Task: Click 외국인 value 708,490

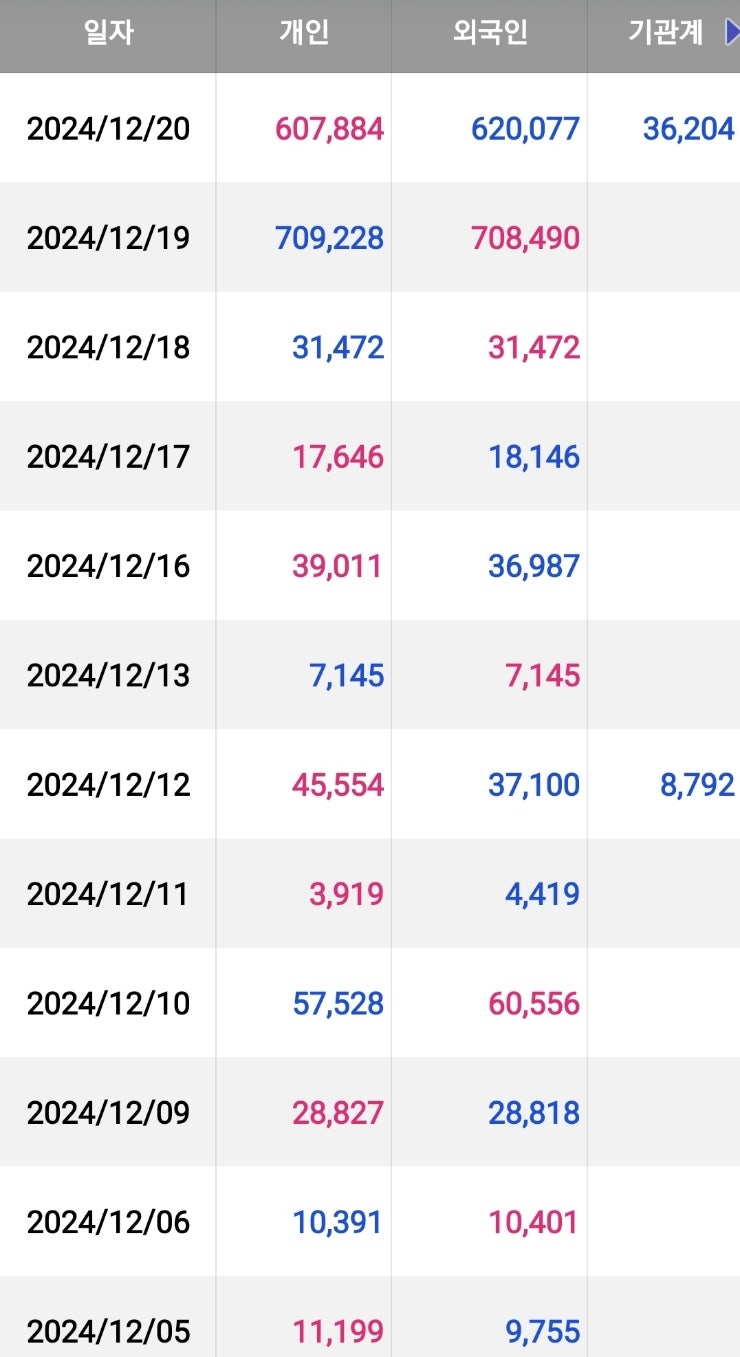Action: click(525, 238)
